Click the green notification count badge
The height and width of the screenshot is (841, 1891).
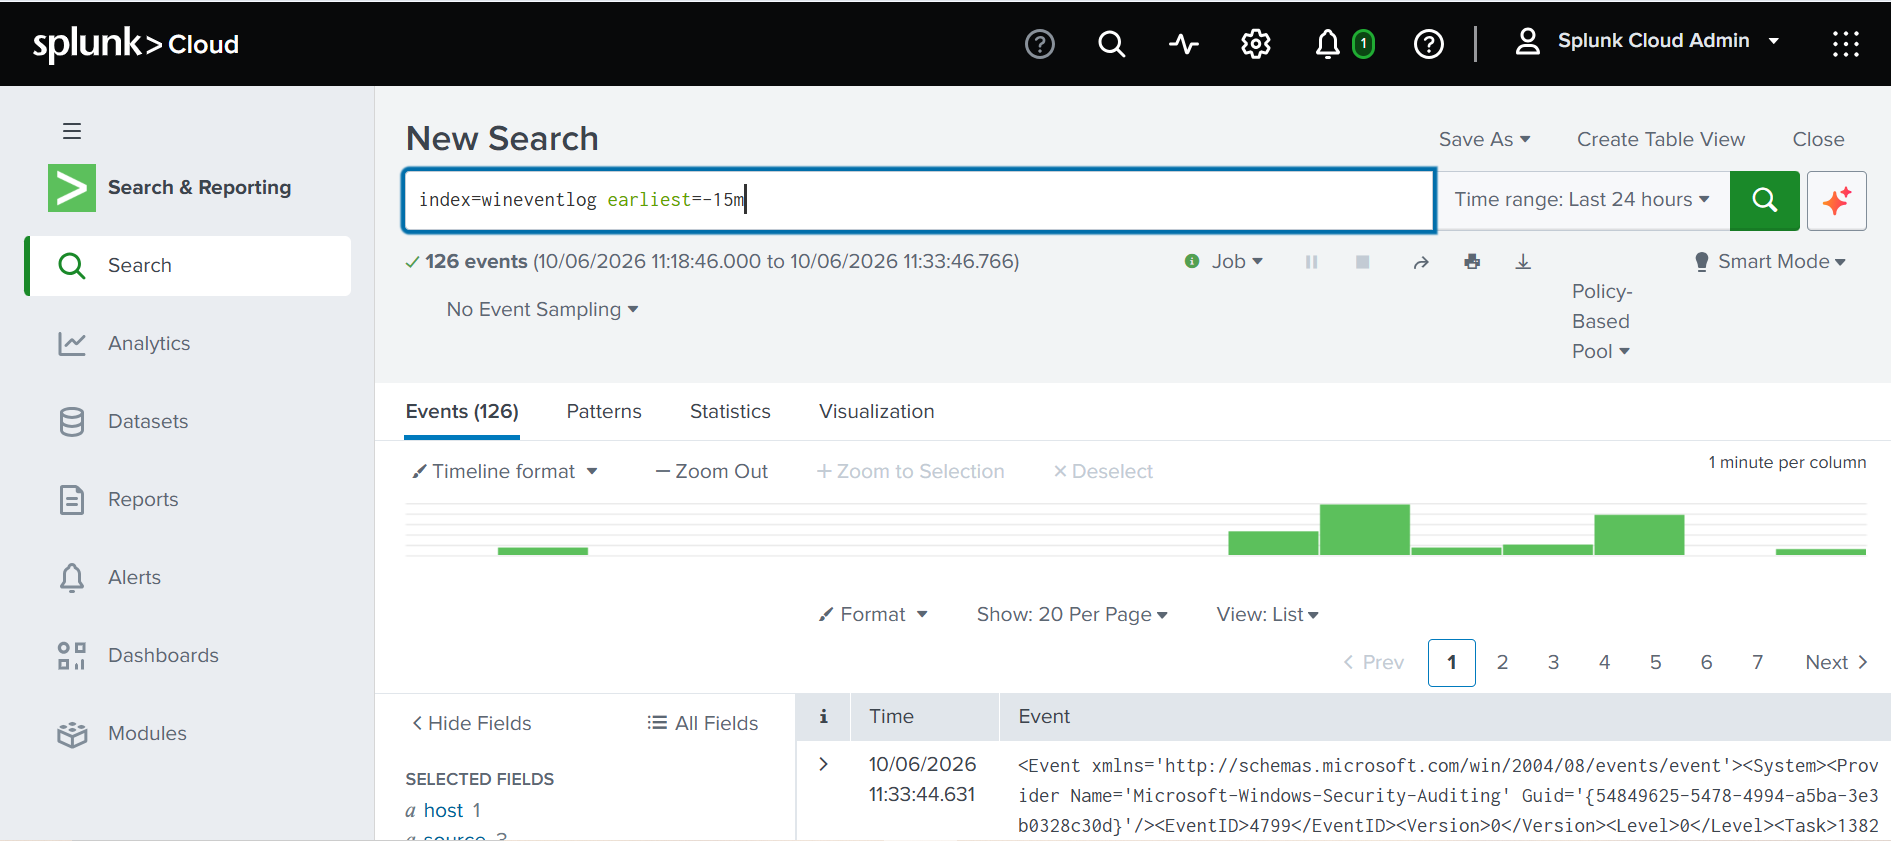(x=1363, y=44)
